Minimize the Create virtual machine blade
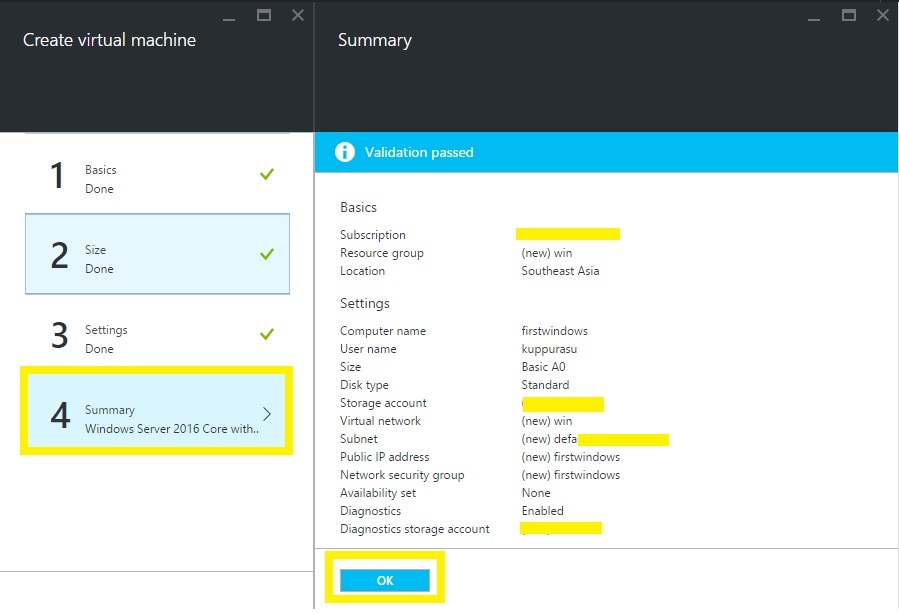Screen dimensions: 899x613 pos(231,16)
